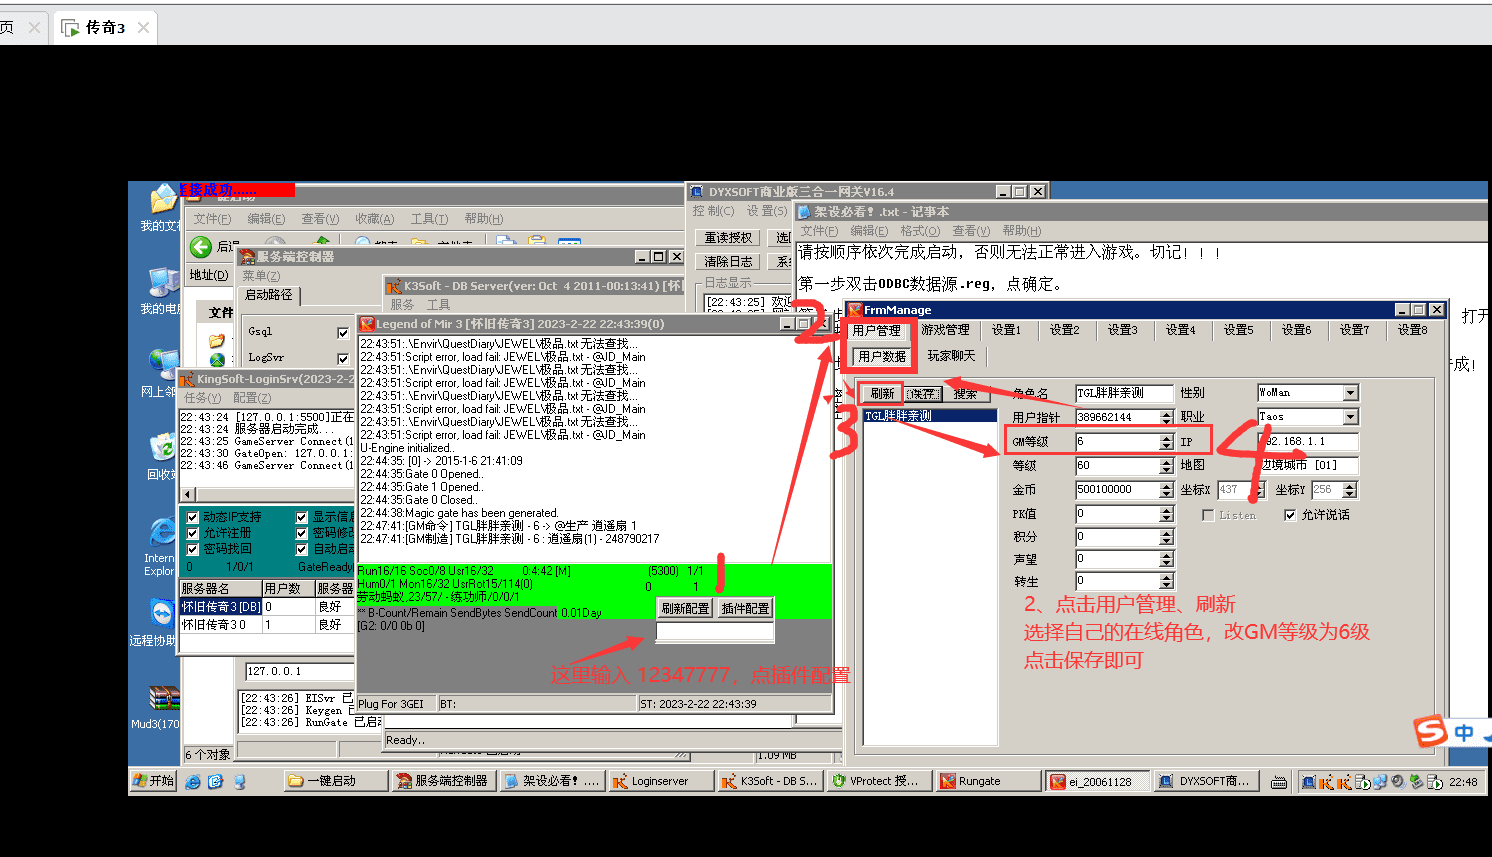Open the 工具(T) menu in Explorer
Screen dimensions: 1492x857
tap(429, 219)
